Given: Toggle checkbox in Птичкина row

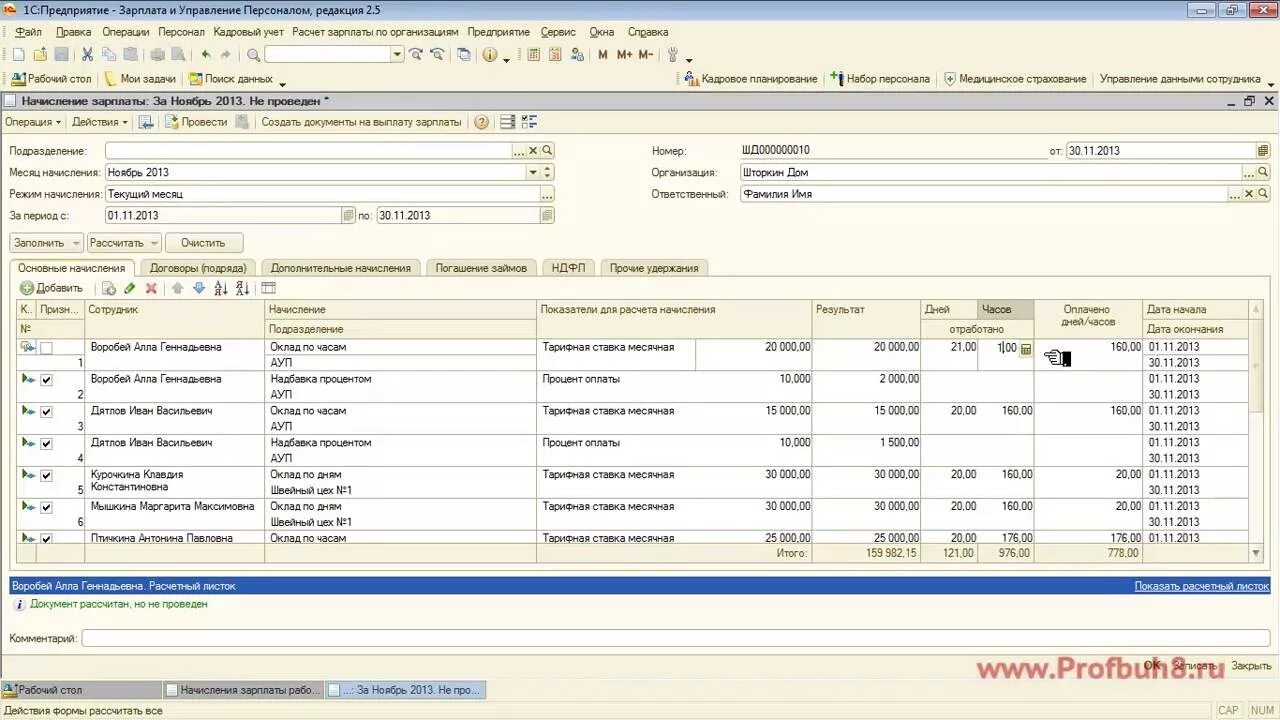Looking at the screenshot, I should pyautogui.click(x=46, y=539).
